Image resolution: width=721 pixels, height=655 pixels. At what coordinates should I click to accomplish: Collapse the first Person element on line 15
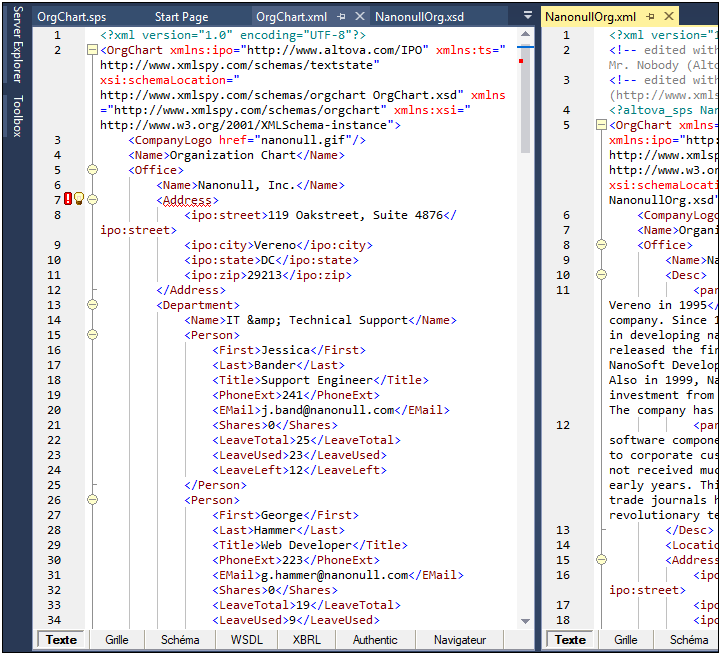coord(93,335)
